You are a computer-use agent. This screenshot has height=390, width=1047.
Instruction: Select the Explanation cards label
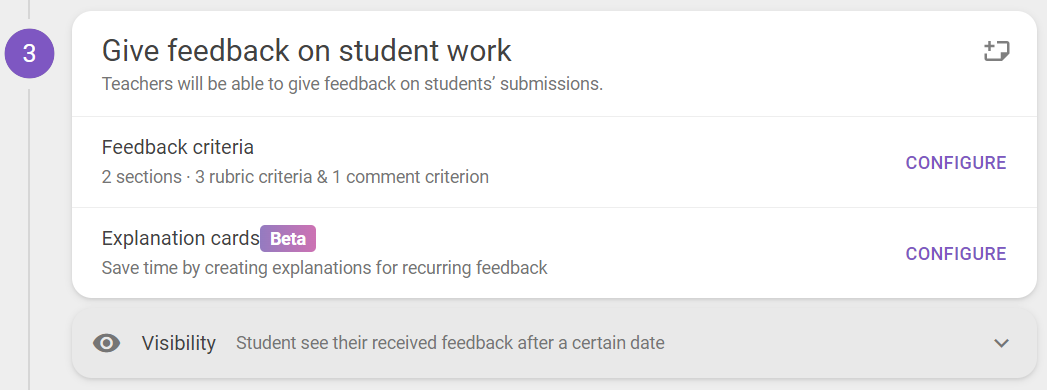click(x=180, y=238)
